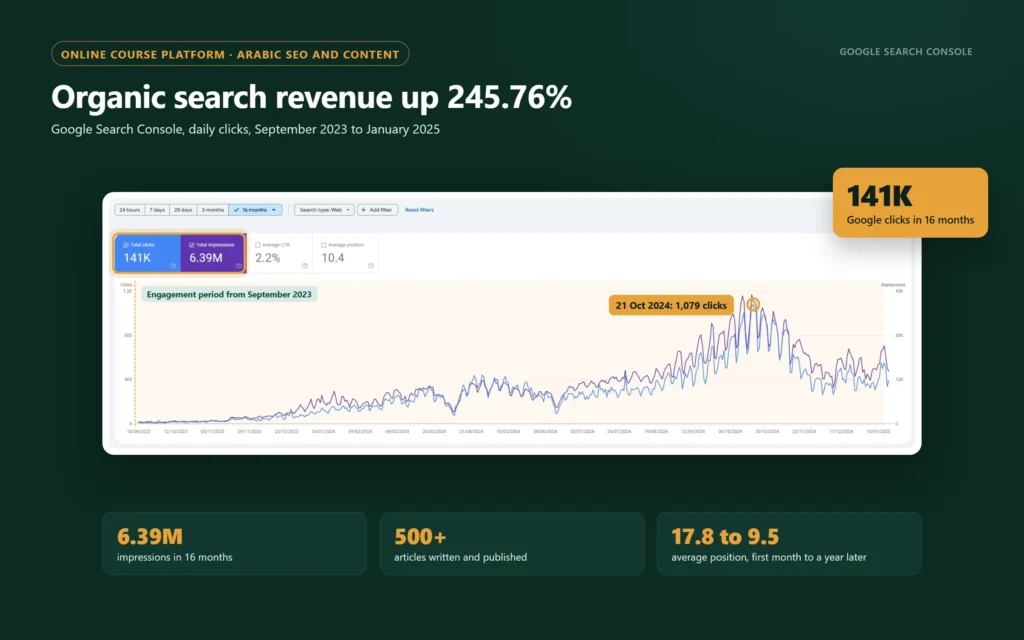Click the checkmark icon beside 16 months
This screenshot has width=1024, height=640.
point(236,210)
